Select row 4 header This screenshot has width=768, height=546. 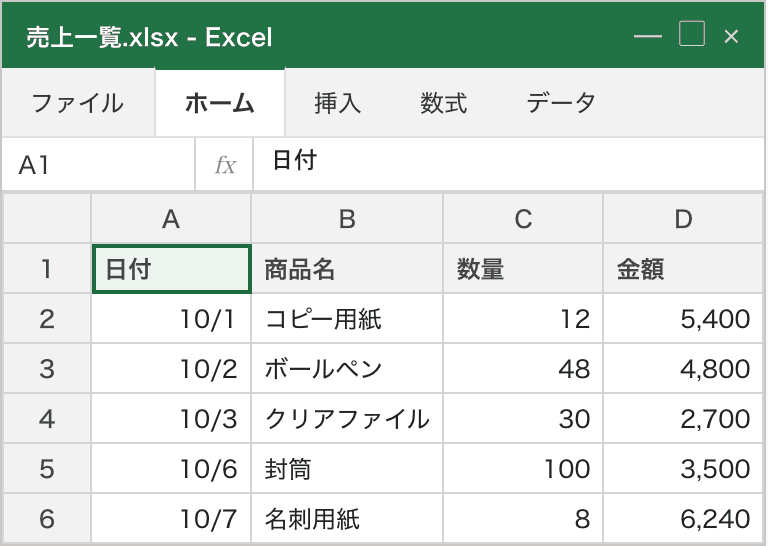(47, 419)
